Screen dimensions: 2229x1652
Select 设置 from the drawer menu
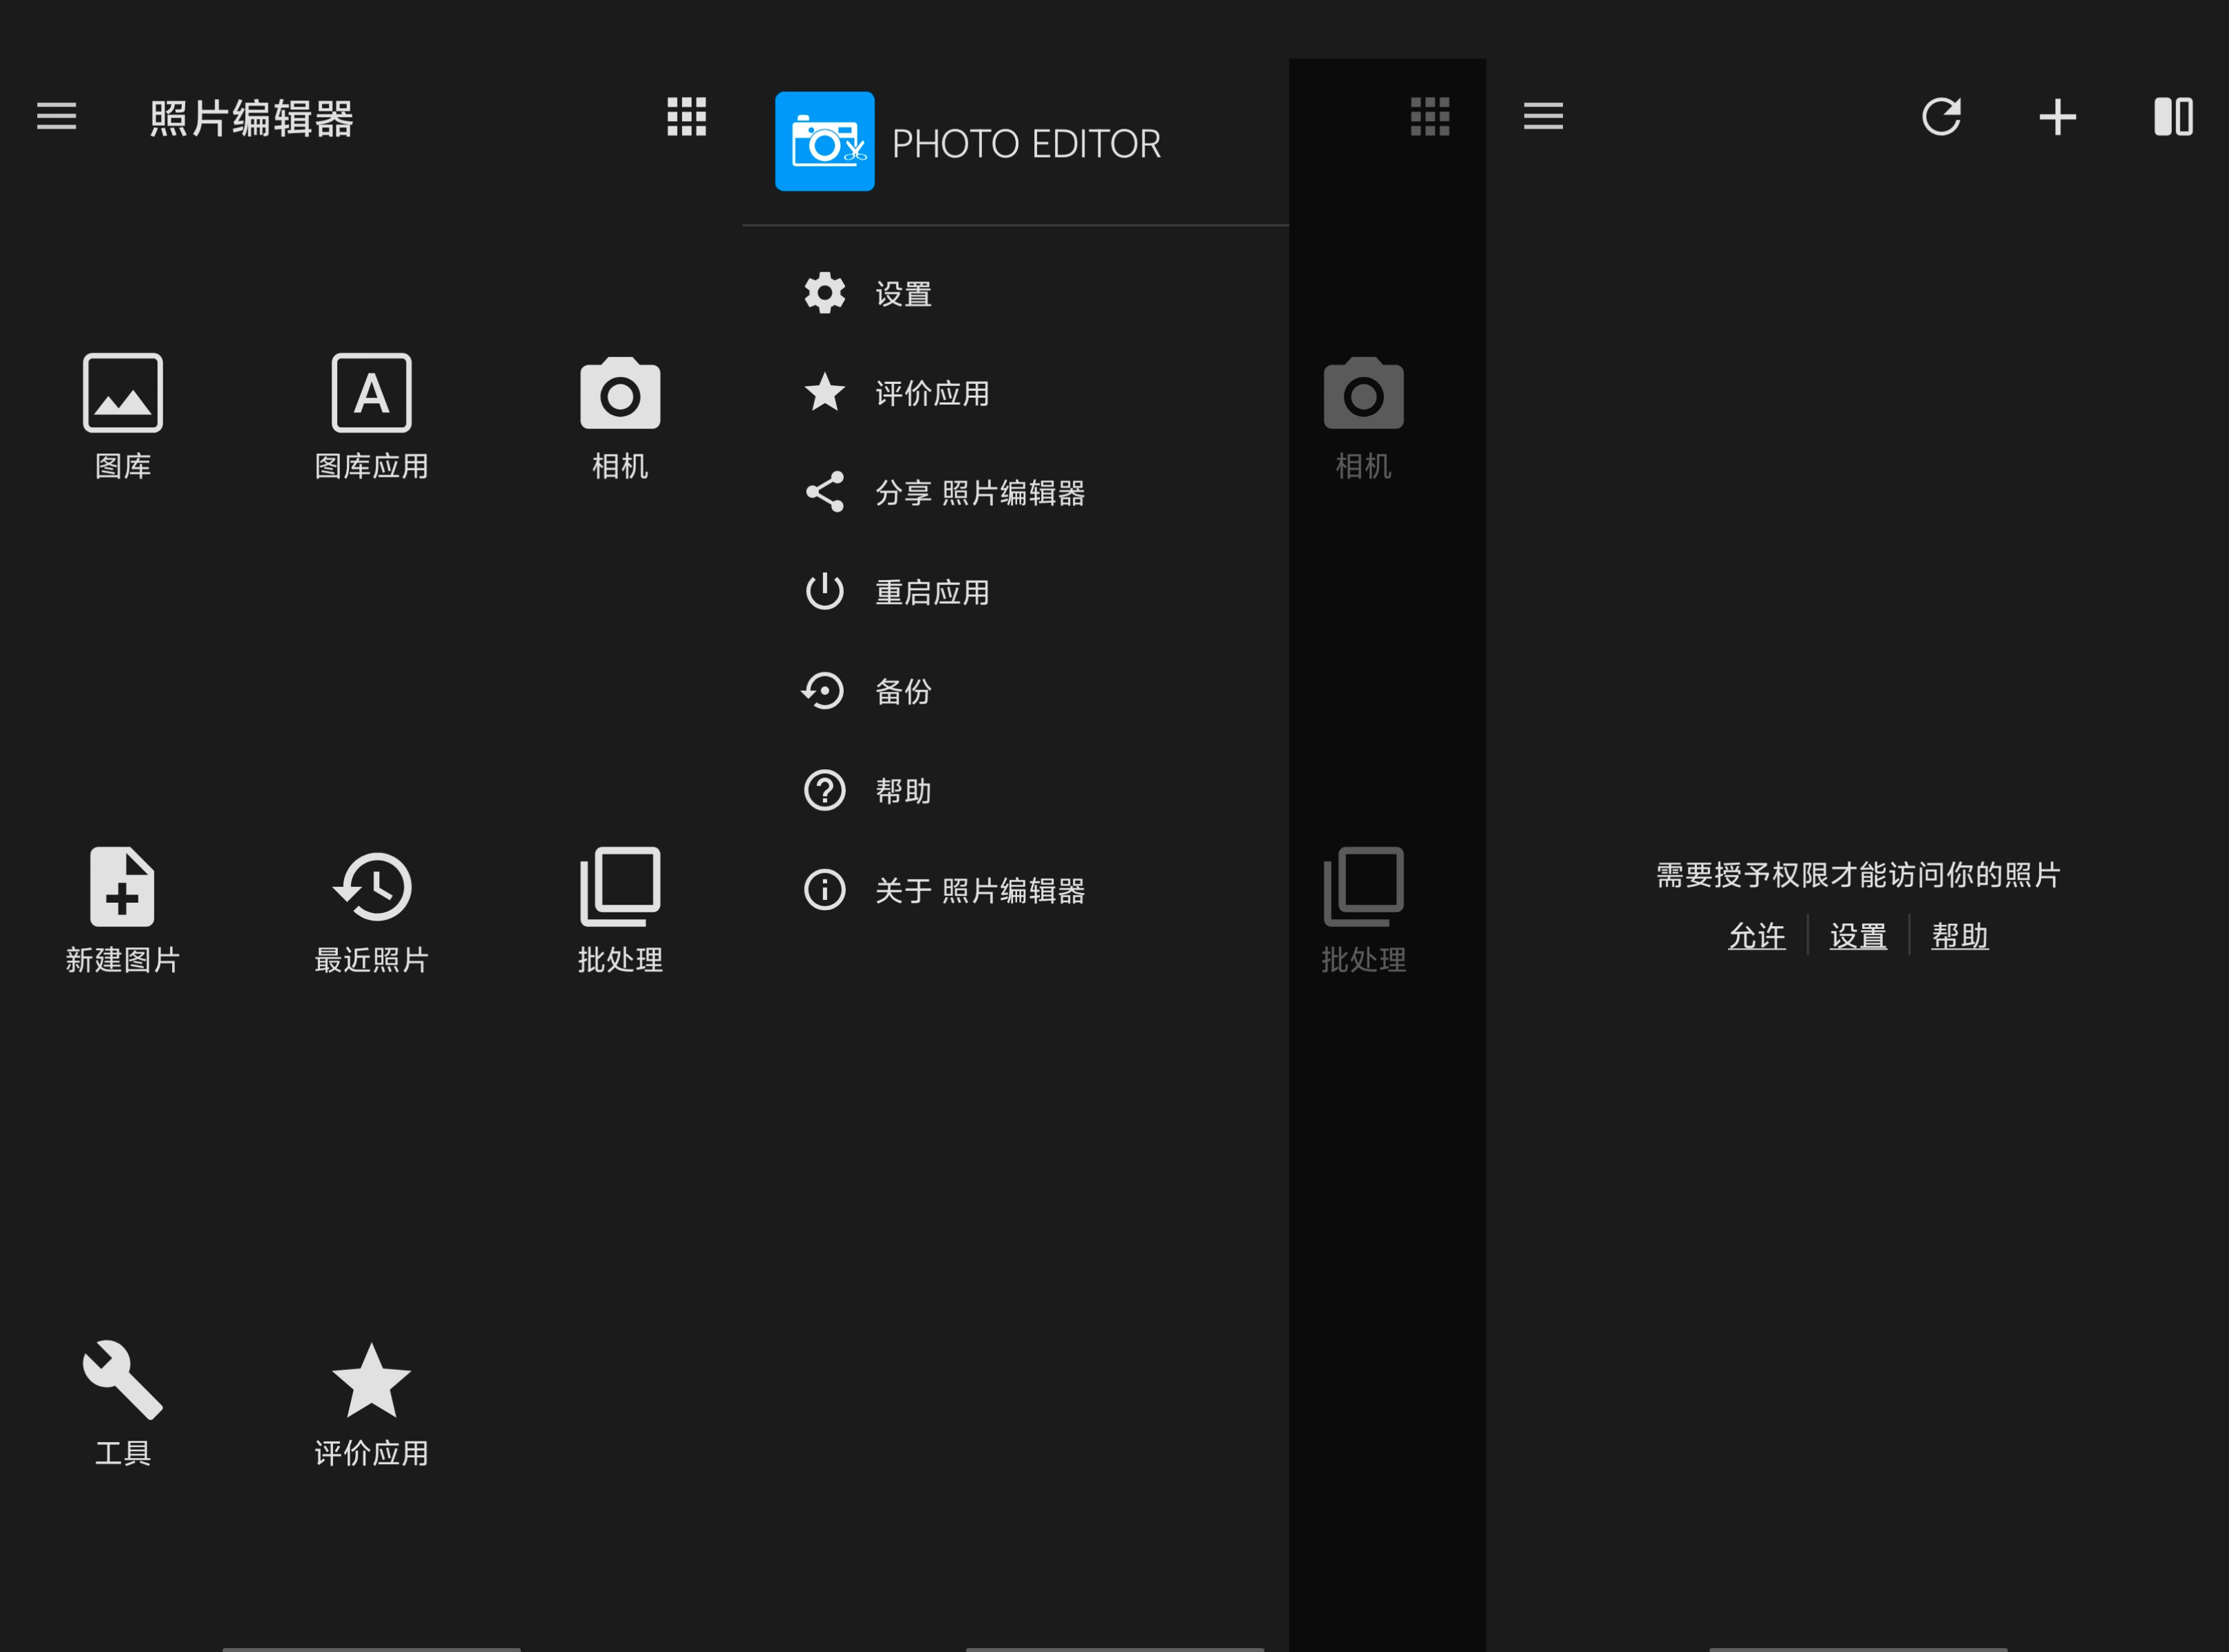[899, 293]
